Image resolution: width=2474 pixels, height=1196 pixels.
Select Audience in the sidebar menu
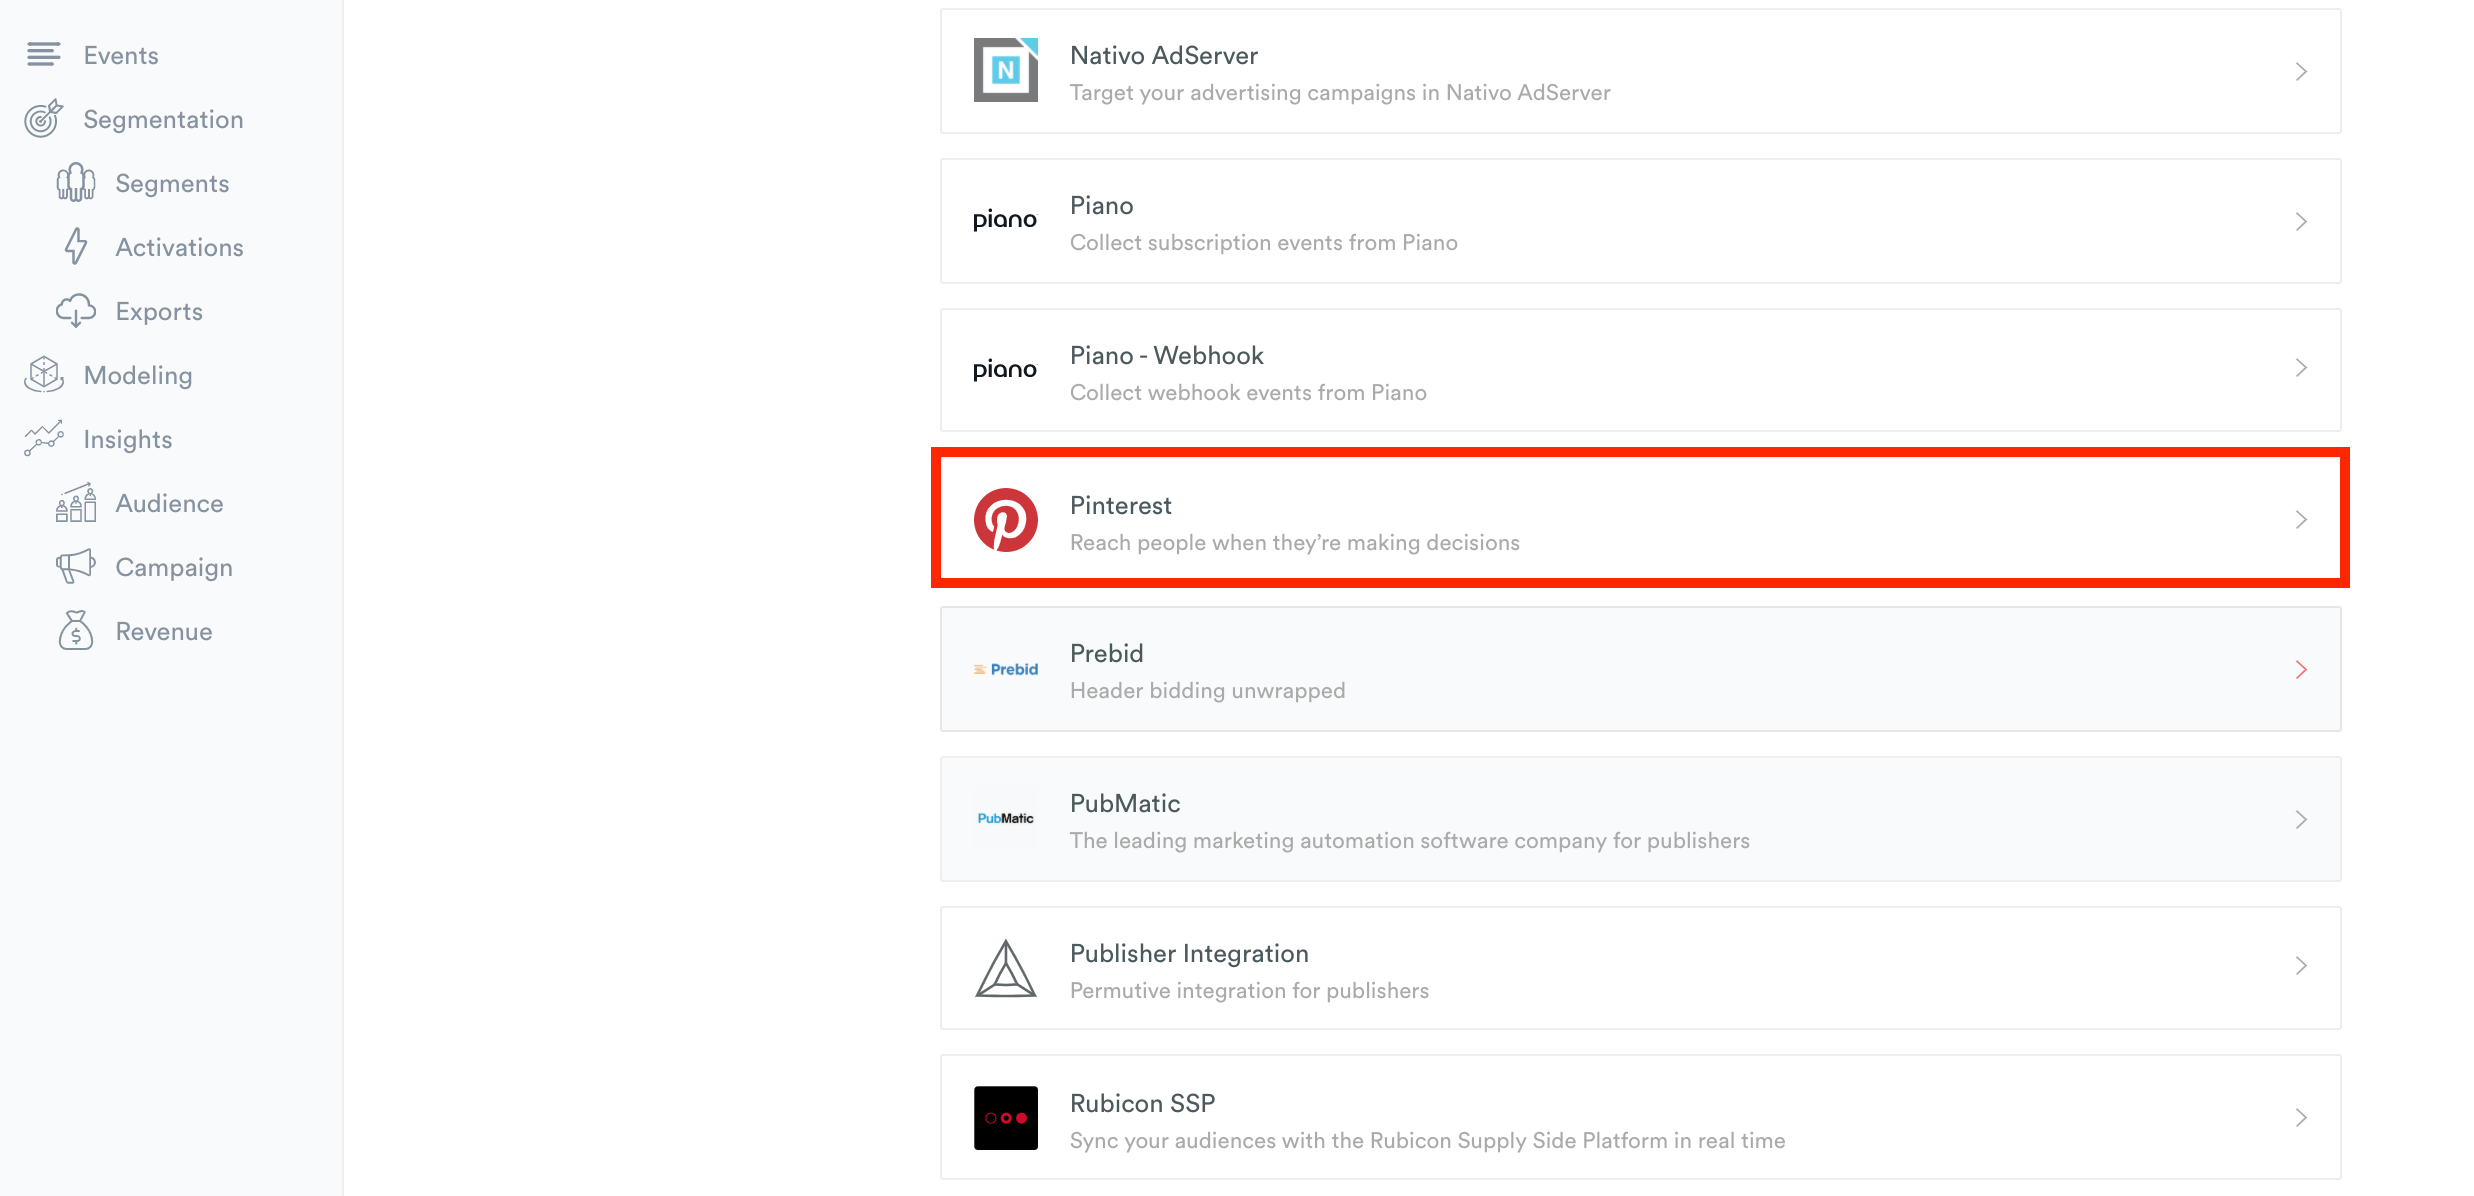pyautogui.click(x=168, y=503)
